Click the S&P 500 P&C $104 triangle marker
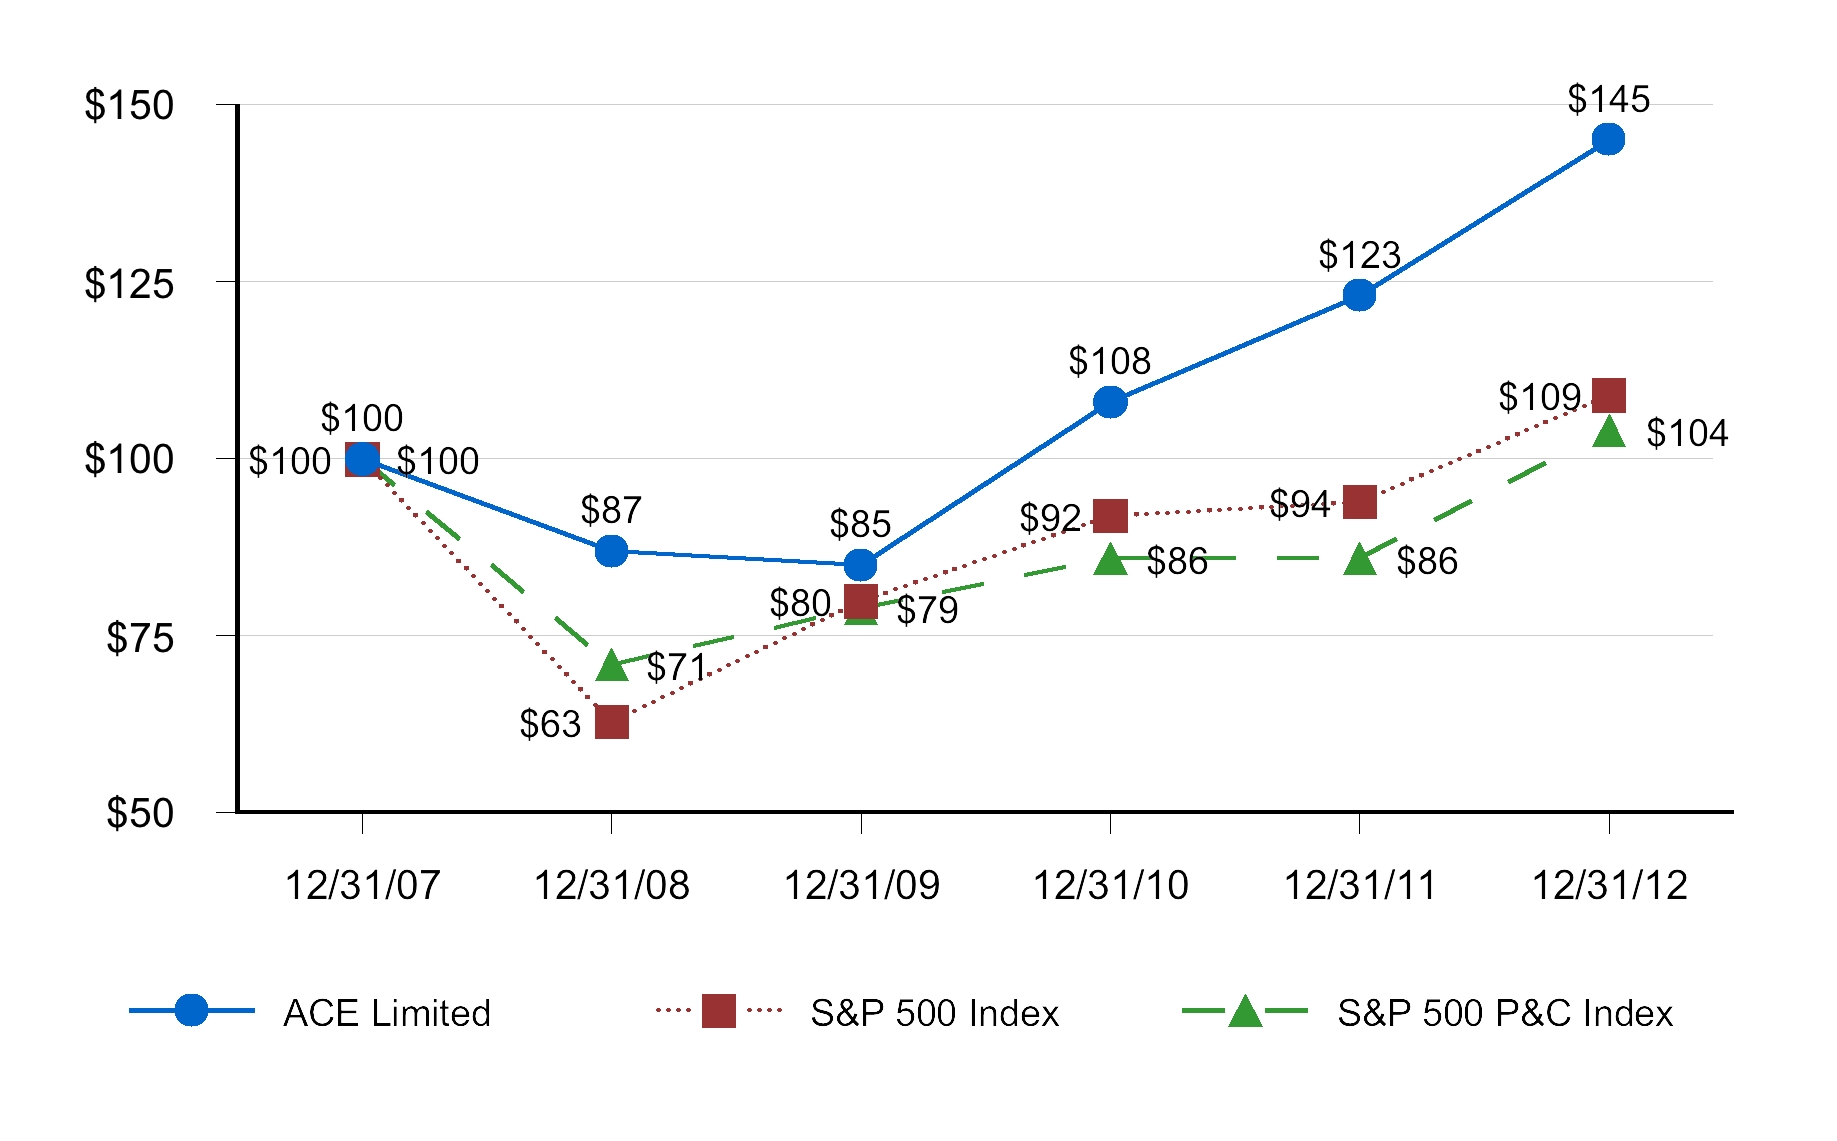 tap(1608, 432)
